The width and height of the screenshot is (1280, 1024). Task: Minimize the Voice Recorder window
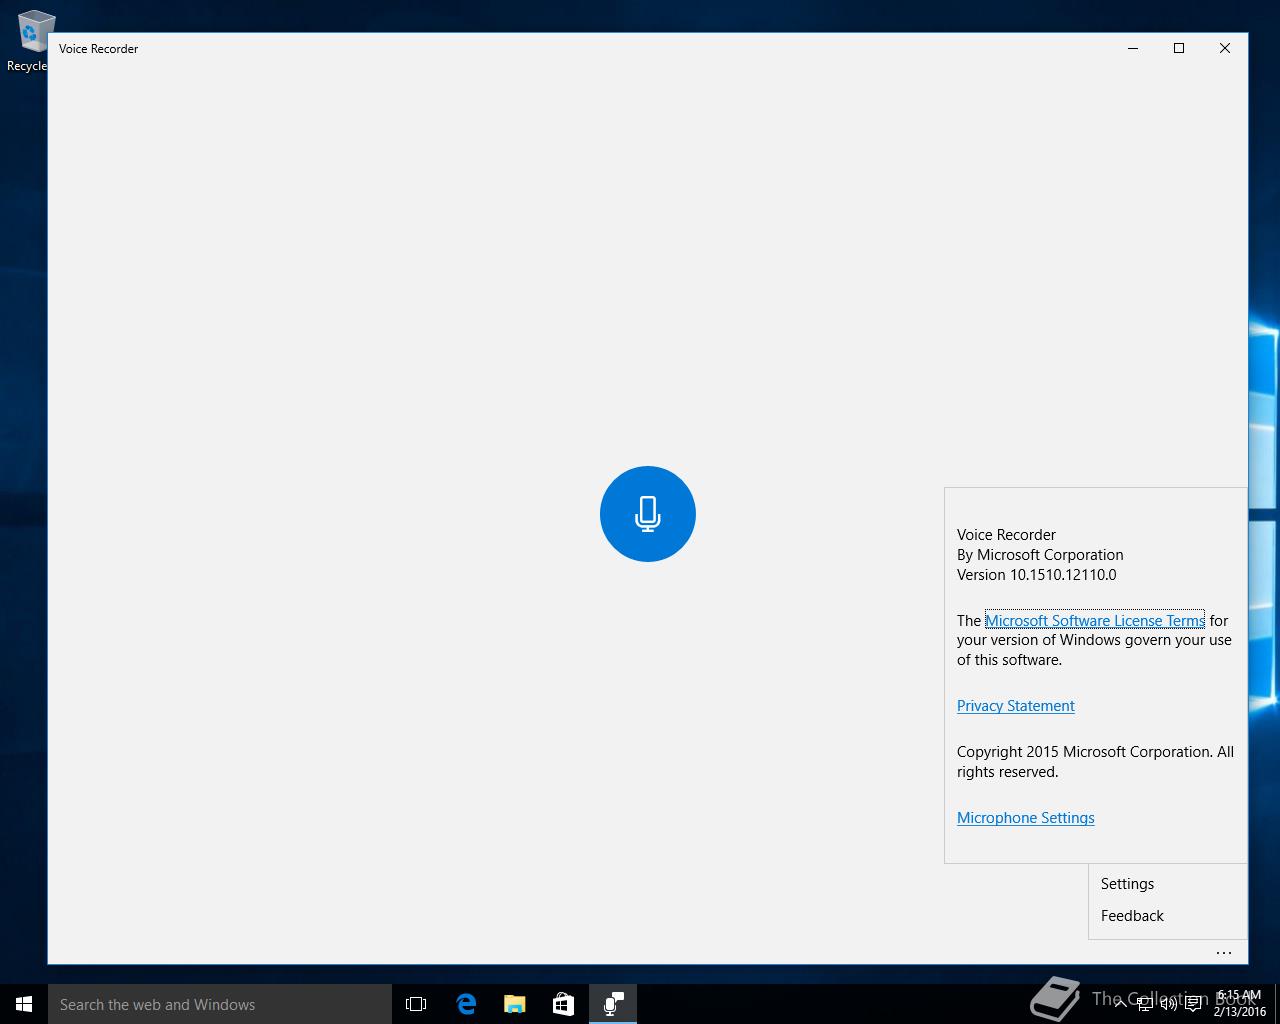point(1133,48)
